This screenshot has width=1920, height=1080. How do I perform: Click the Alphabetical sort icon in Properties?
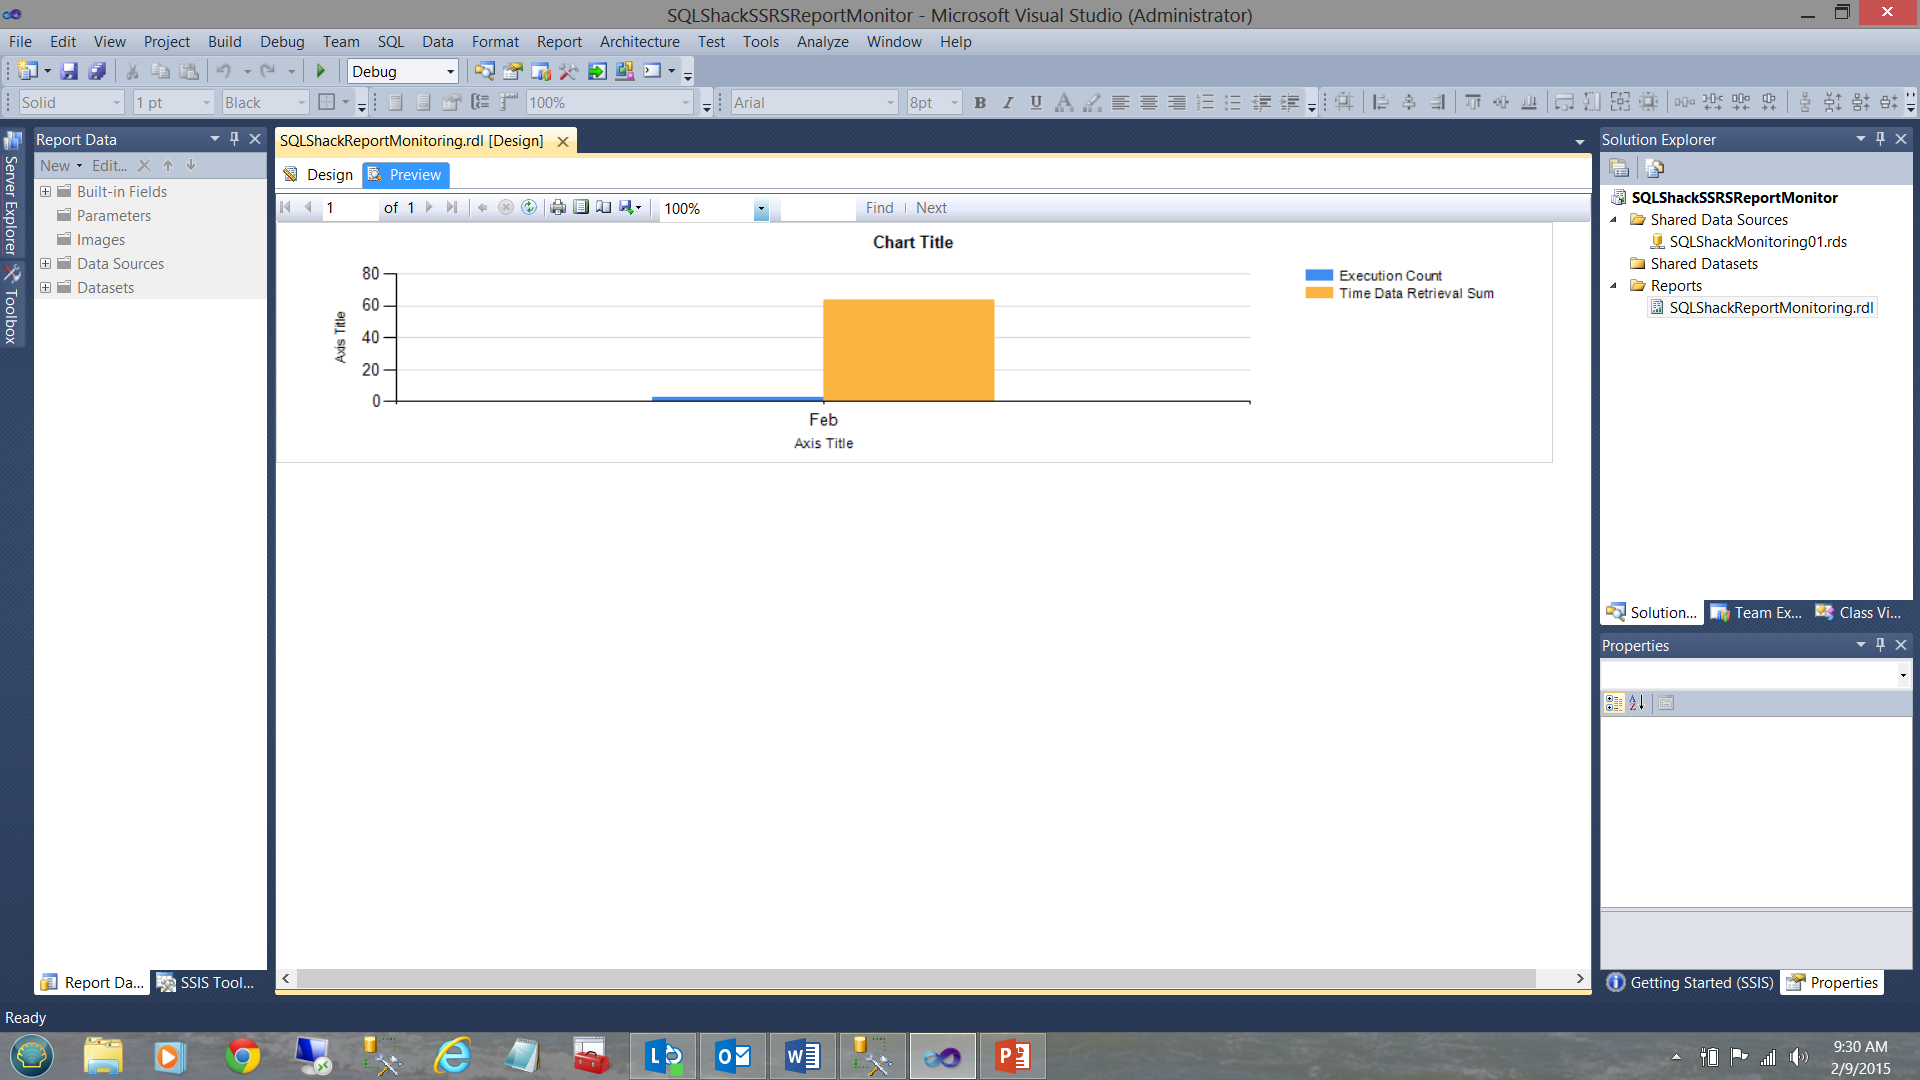(1637, 703)
